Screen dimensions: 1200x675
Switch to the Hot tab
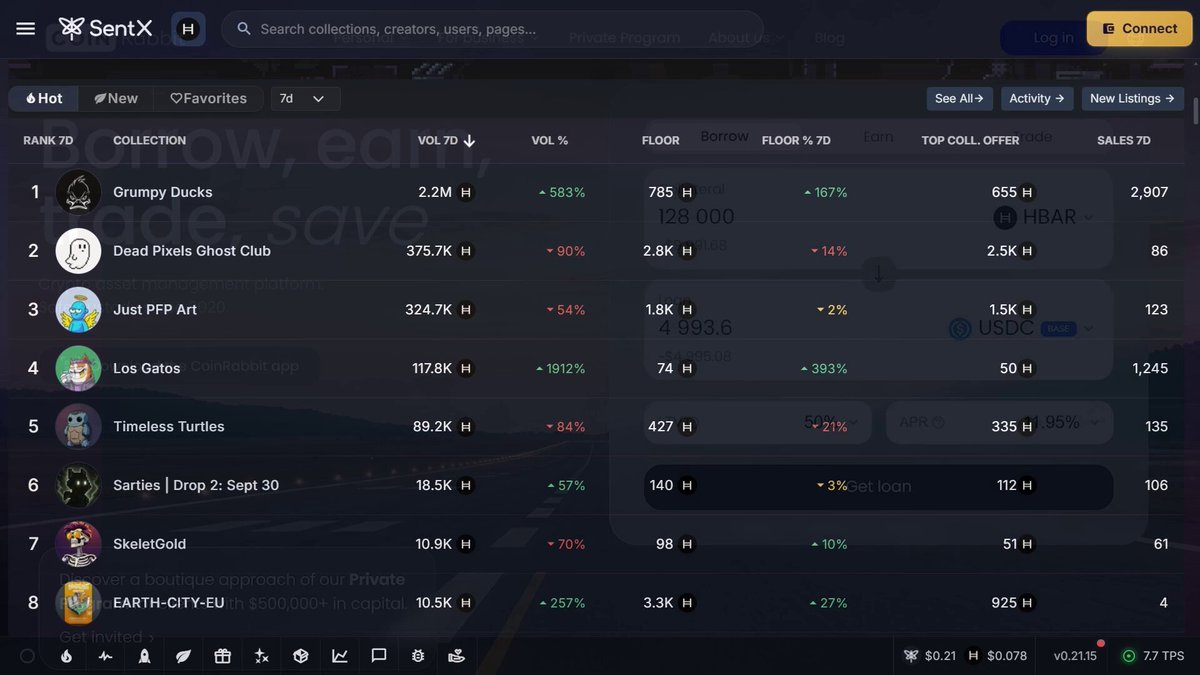pos(44,99)
